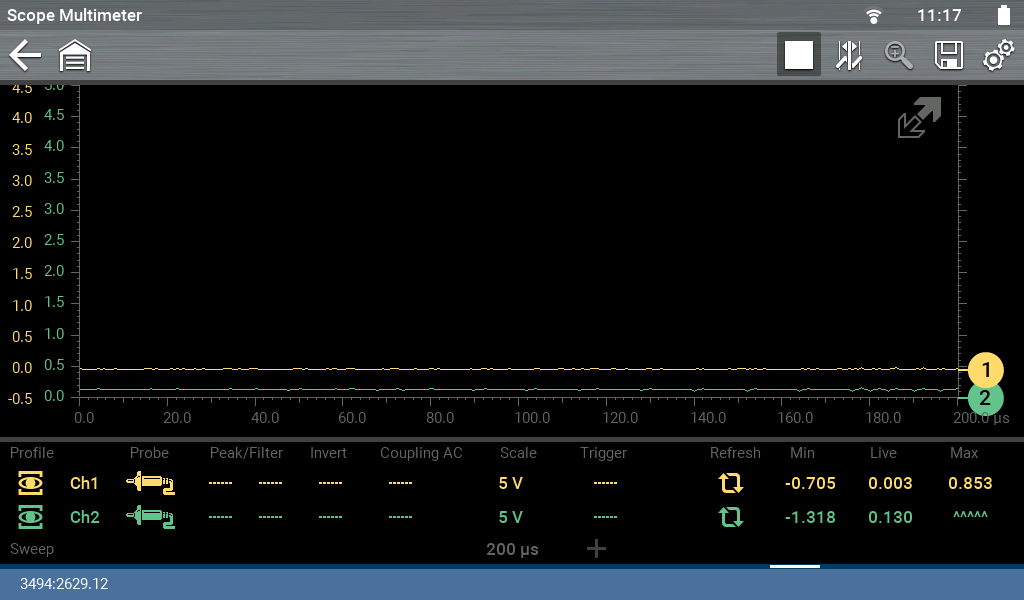Expand the graph to full screen
1024x600 pixels.
point(918,118)
